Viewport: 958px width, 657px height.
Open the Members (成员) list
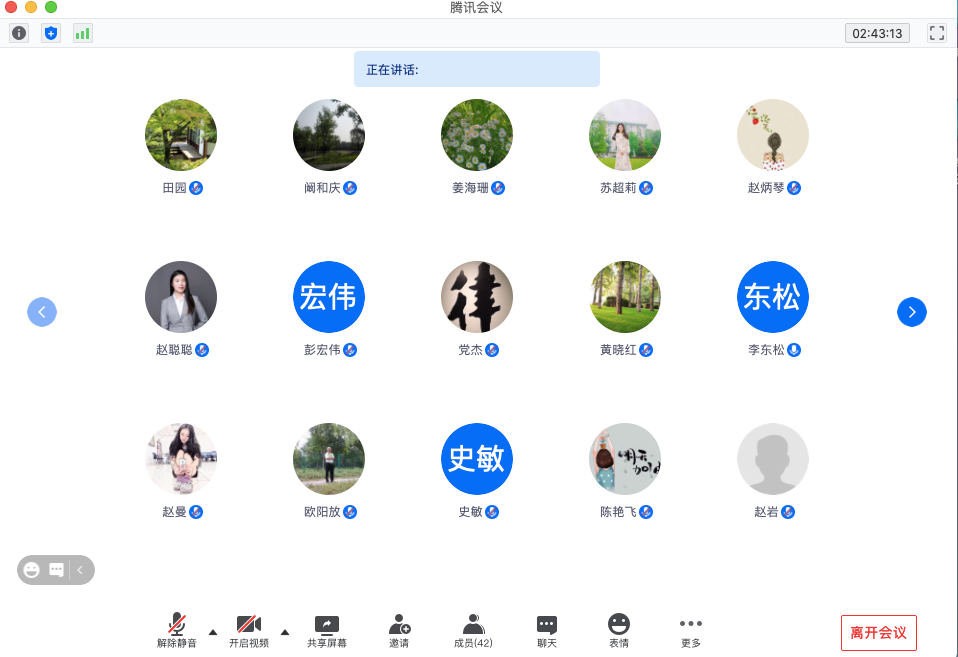473,630
